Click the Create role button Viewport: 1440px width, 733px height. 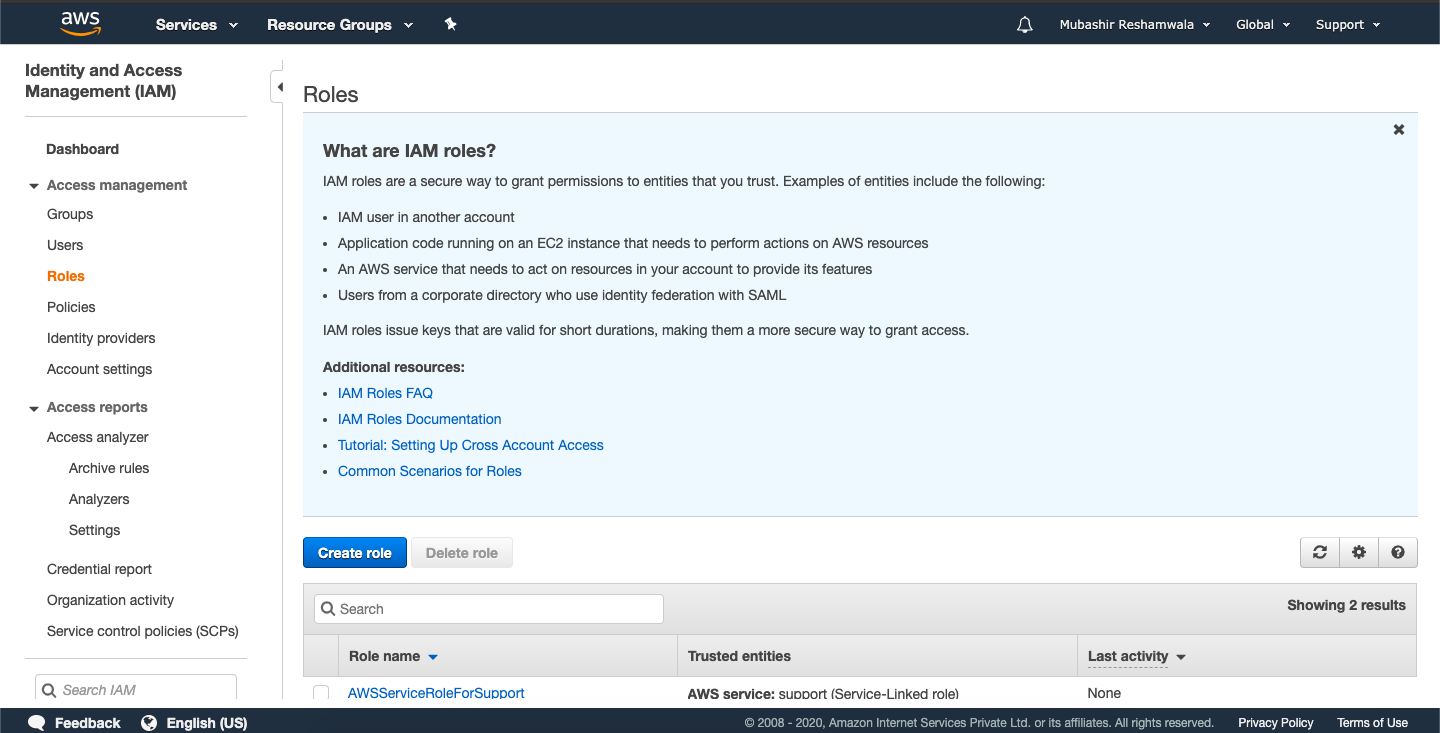point(355,552)
